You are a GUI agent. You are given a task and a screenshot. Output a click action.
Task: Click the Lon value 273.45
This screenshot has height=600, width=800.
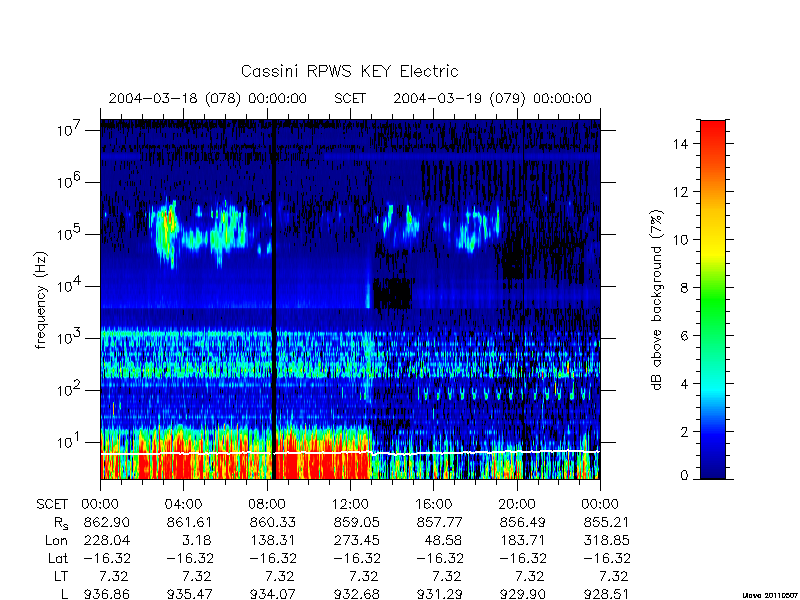pyautogui.click(x=356, y=540)
